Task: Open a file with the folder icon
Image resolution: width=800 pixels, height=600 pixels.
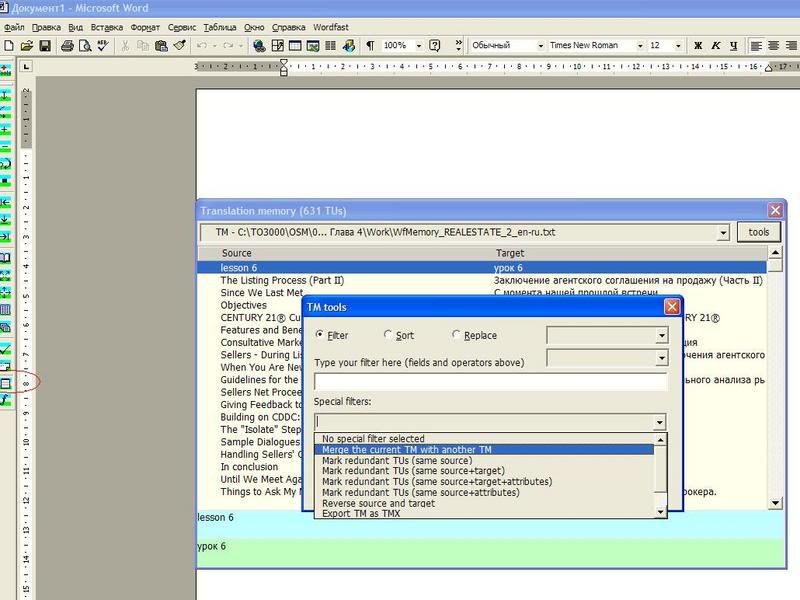Action: click(x=27, y=46)
